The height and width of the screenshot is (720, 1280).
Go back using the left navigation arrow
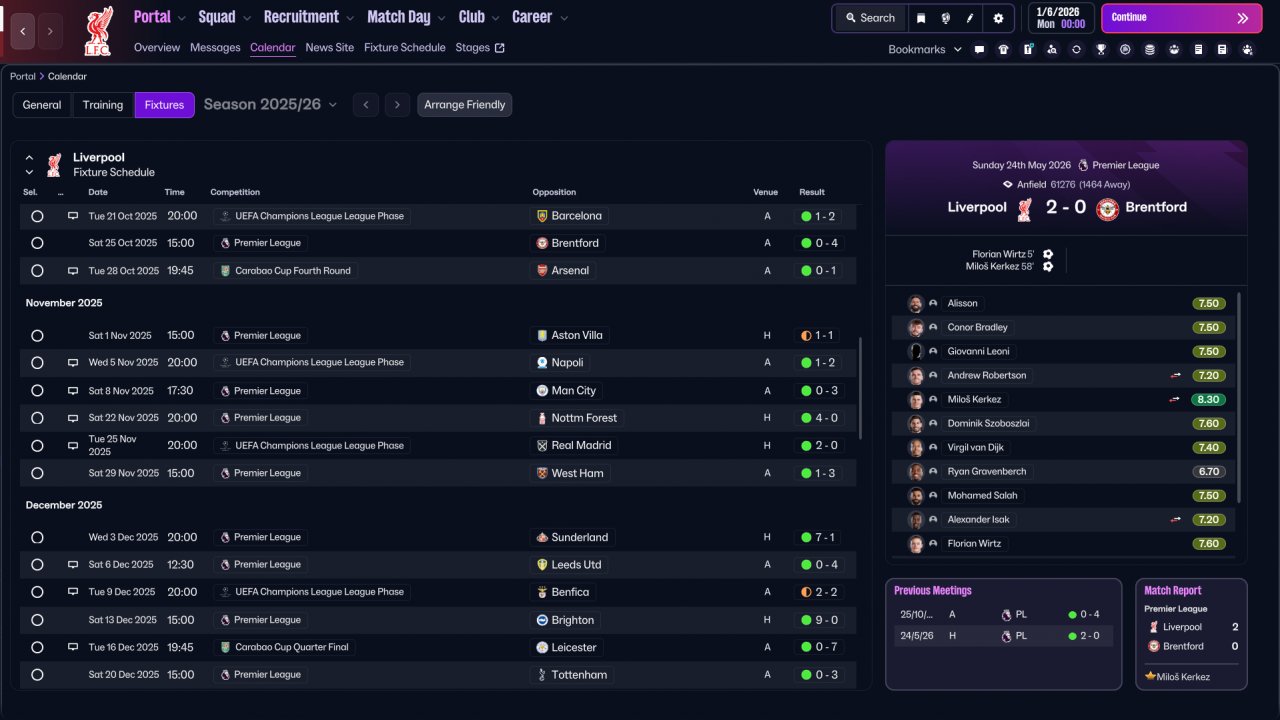(24, 31)
